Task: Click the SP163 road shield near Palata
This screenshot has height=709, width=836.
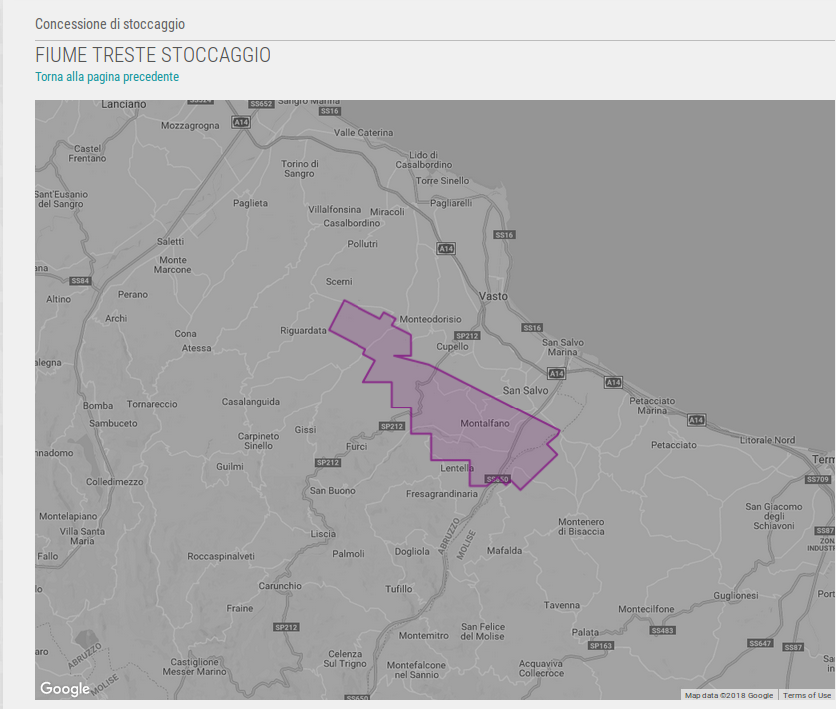Action: pyautogui.click(x=600, y=646)
